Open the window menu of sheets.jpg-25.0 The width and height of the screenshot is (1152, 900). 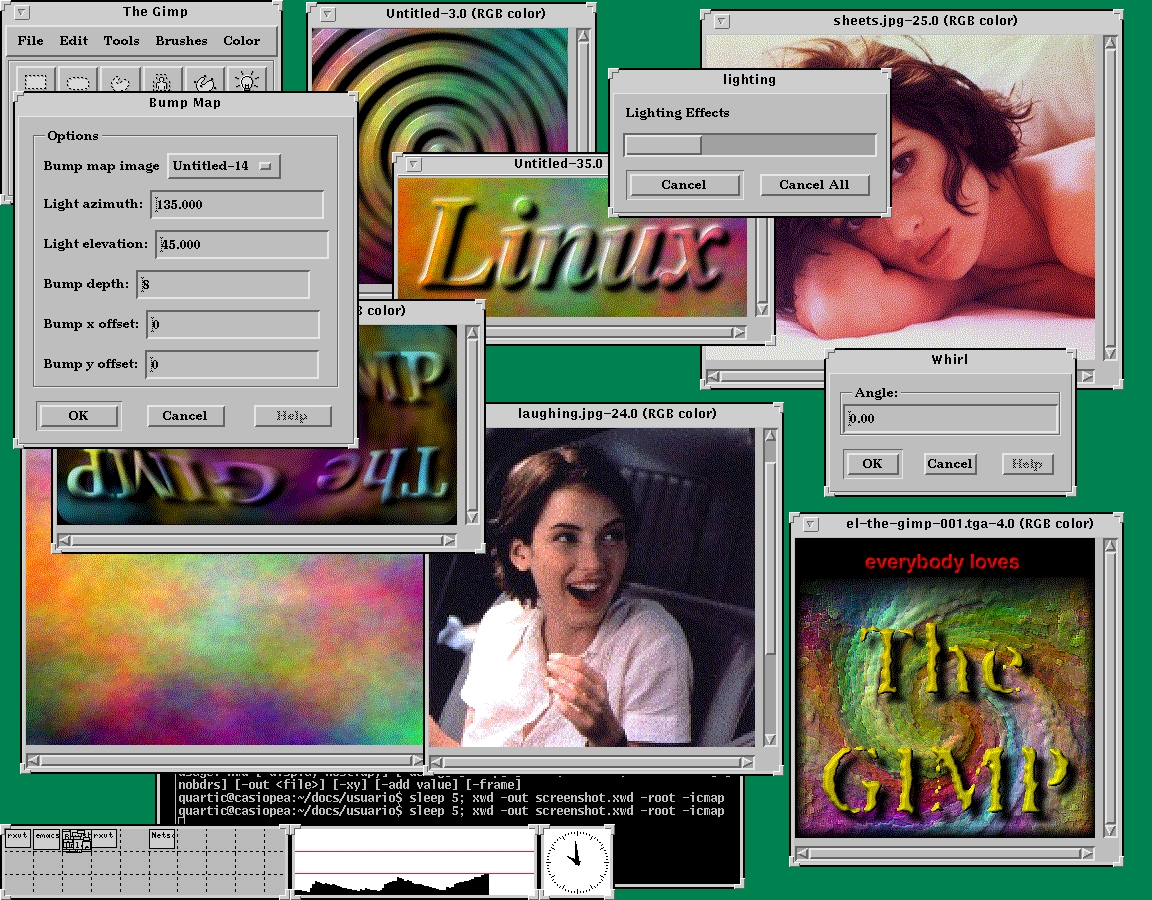click(722, 21)
